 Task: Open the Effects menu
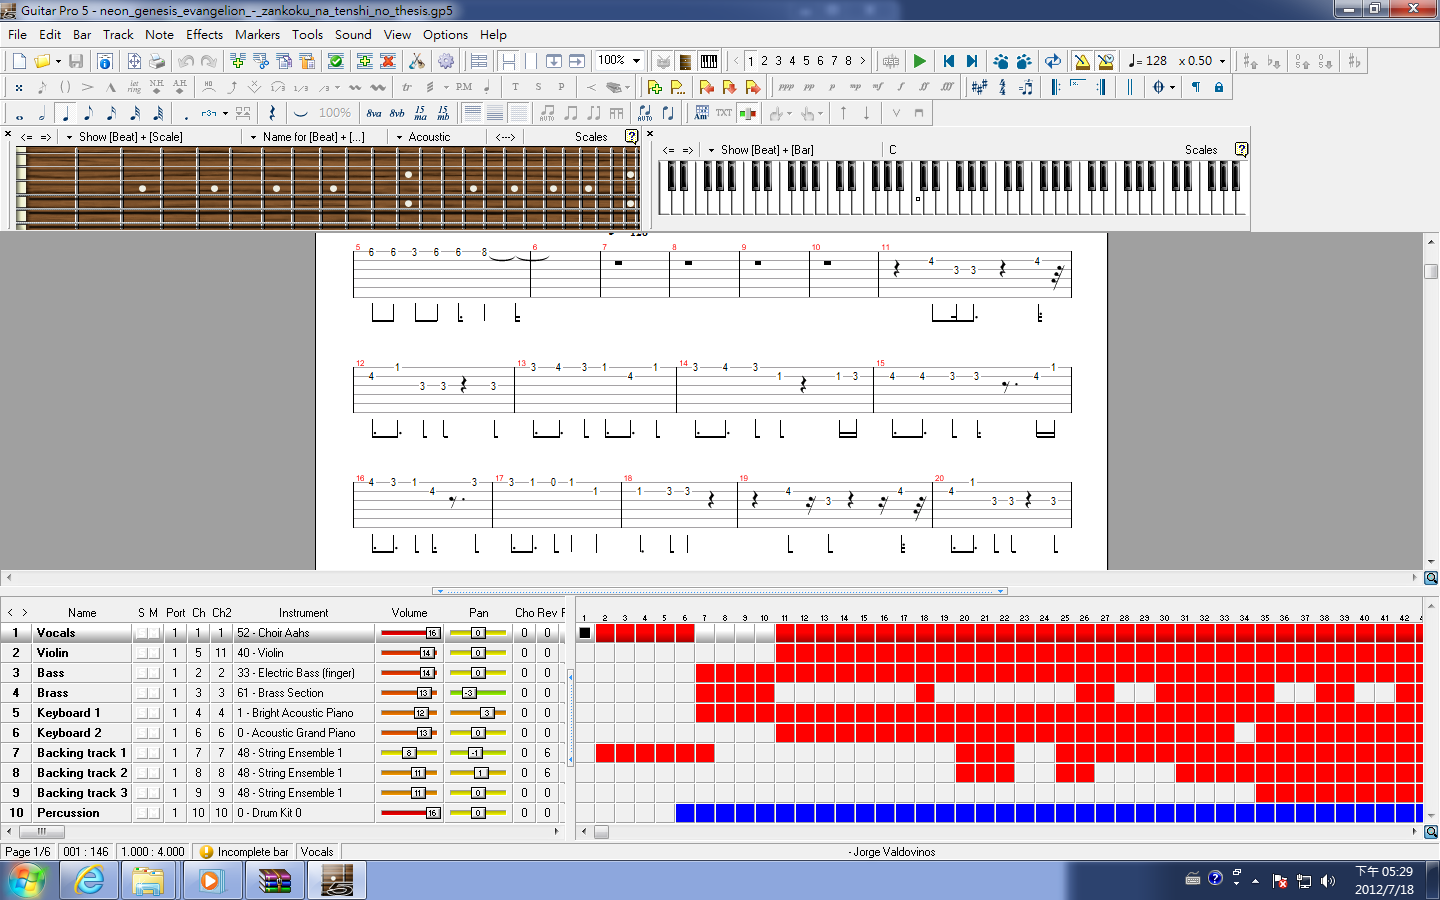[x=204, y=34]
